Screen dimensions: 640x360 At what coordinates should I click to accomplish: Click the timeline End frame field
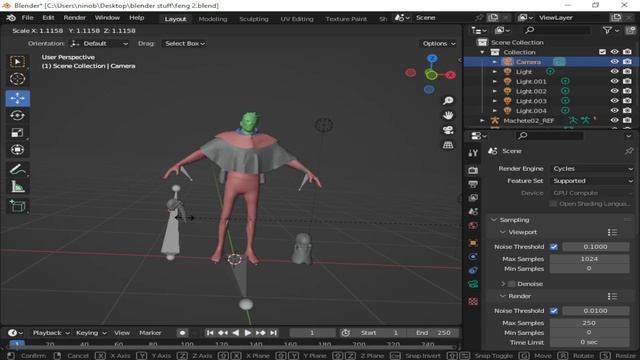click(433, 333)
